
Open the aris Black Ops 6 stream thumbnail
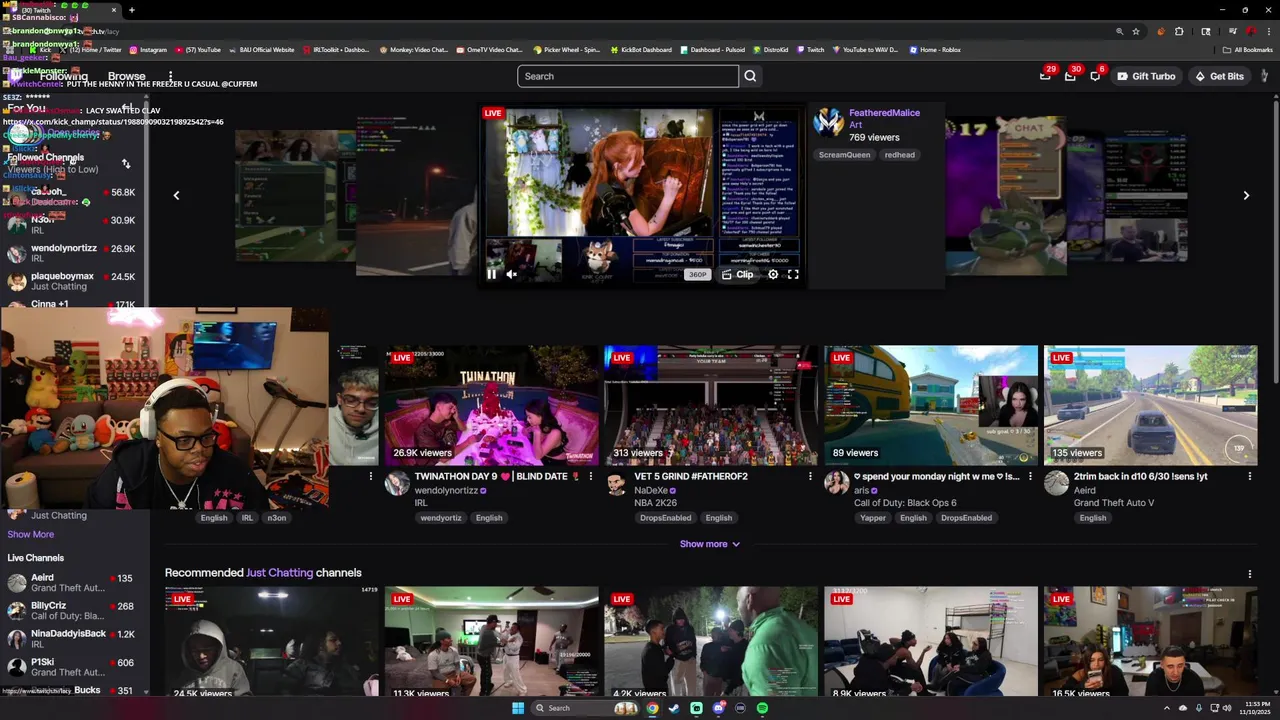pos(931,405)
